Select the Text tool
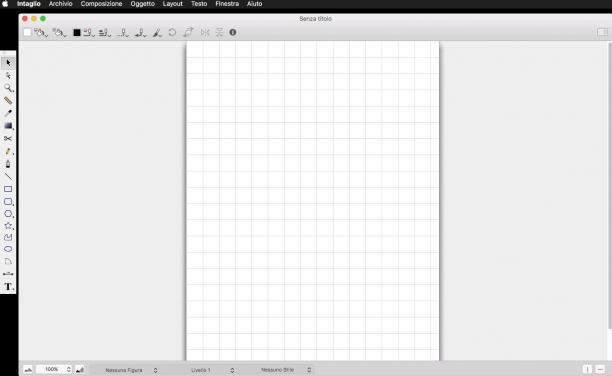 [8, 287]
